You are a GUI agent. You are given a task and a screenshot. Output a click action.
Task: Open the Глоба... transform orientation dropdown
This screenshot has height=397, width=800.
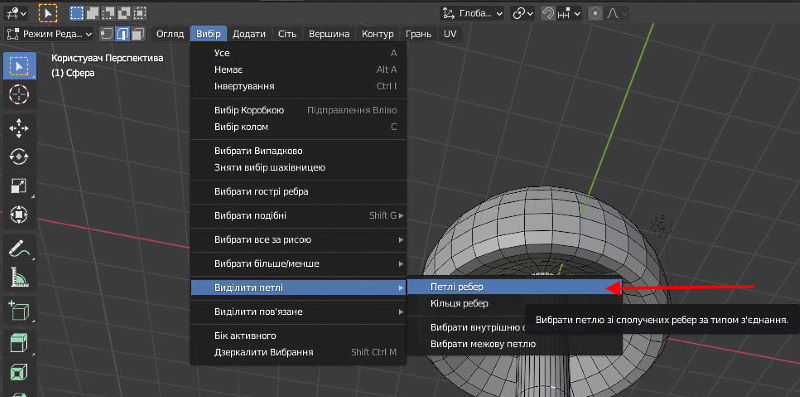point(473,13)
